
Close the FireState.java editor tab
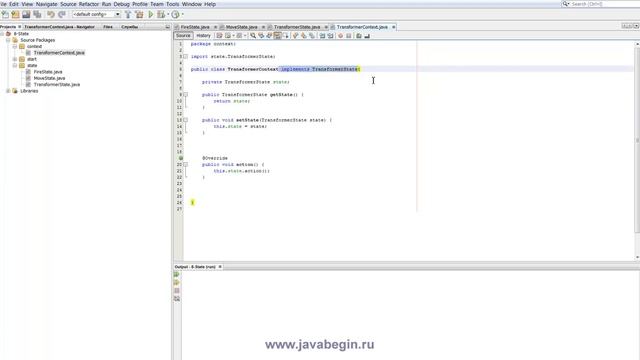[216, 27]
